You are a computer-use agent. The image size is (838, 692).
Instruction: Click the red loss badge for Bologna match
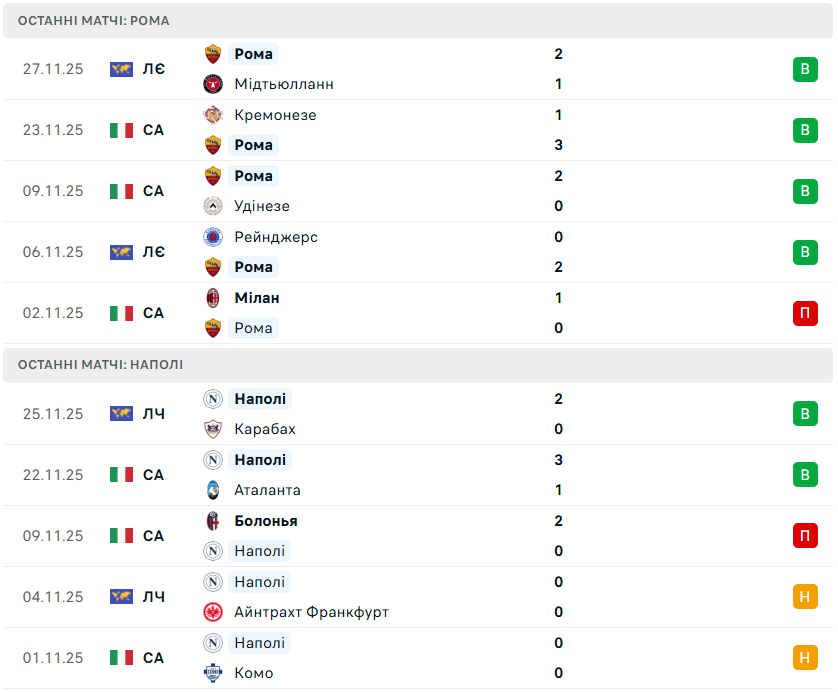coord(805,536)
